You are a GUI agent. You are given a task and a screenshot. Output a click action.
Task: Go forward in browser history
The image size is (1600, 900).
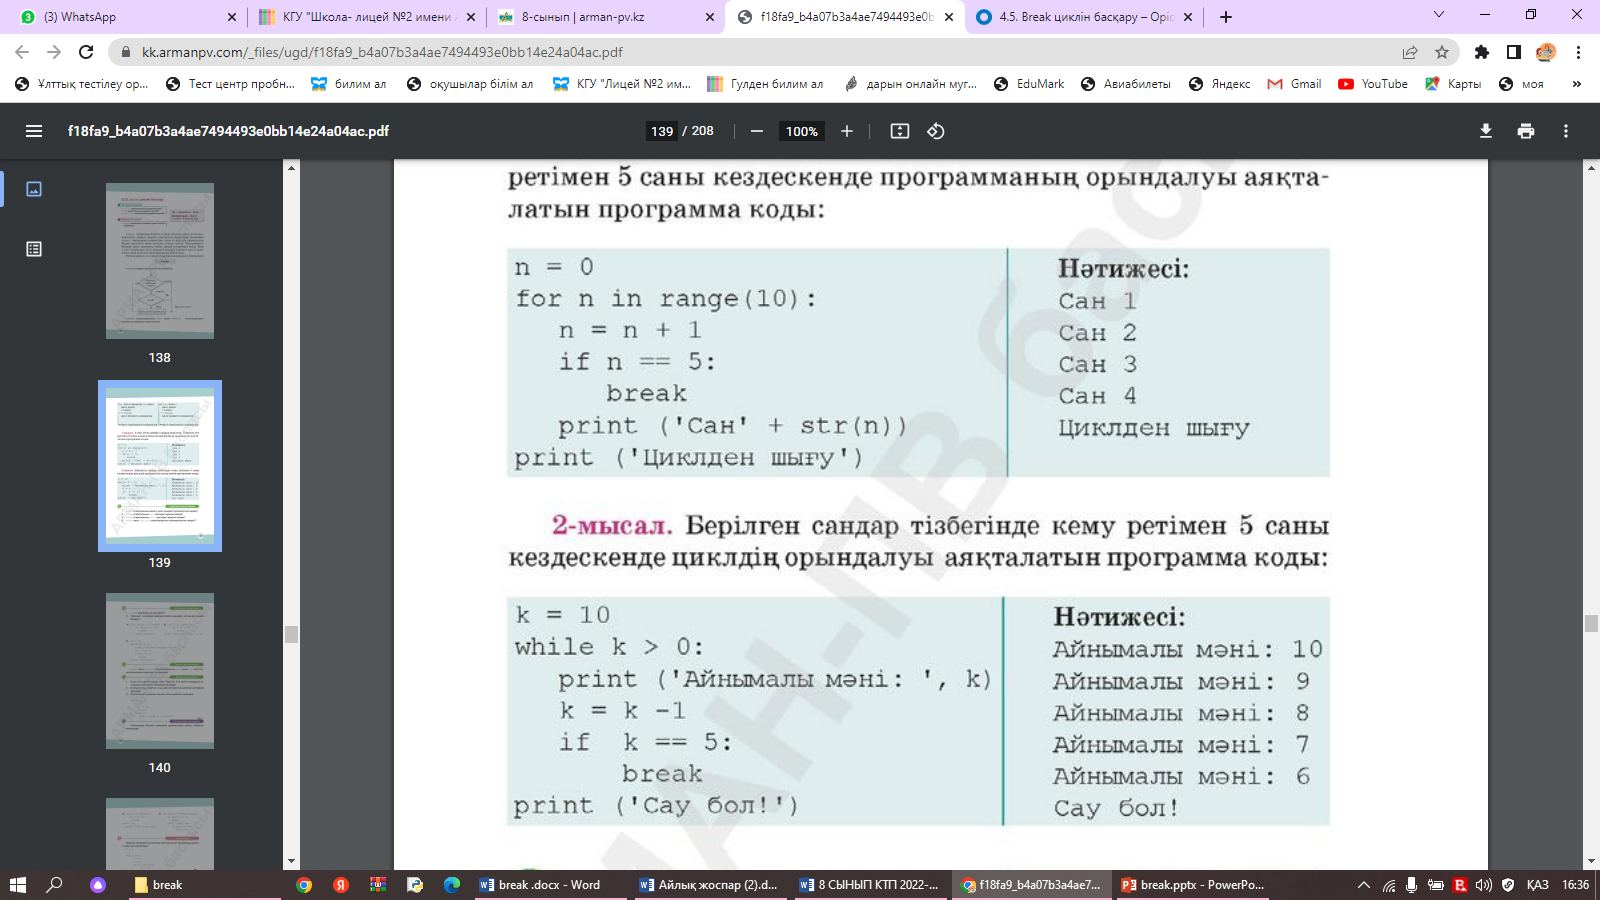54,52
